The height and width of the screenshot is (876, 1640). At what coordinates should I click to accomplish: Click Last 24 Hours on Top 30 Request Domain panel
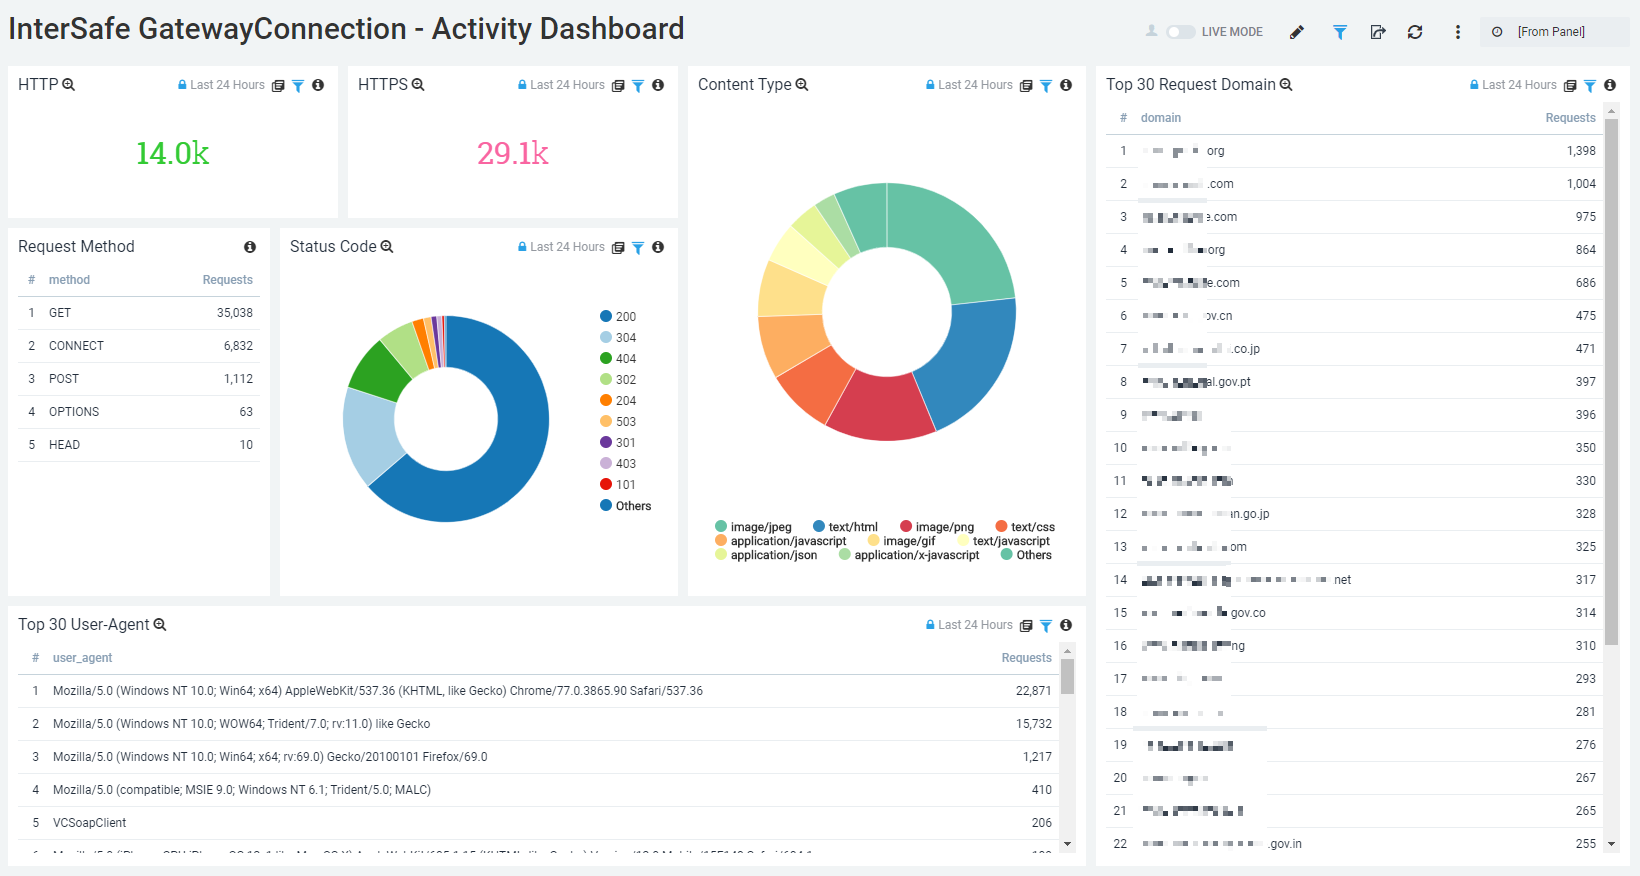[1513, 85]
